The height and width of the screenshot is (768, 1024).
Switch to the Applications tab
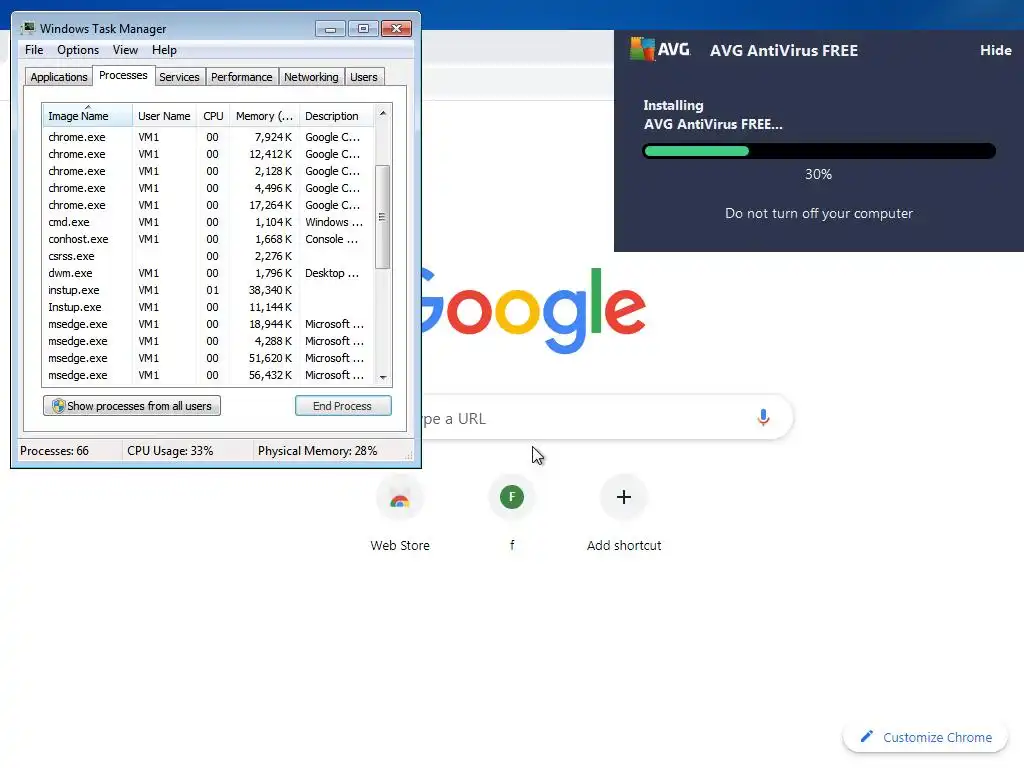(x=59, y=77)
